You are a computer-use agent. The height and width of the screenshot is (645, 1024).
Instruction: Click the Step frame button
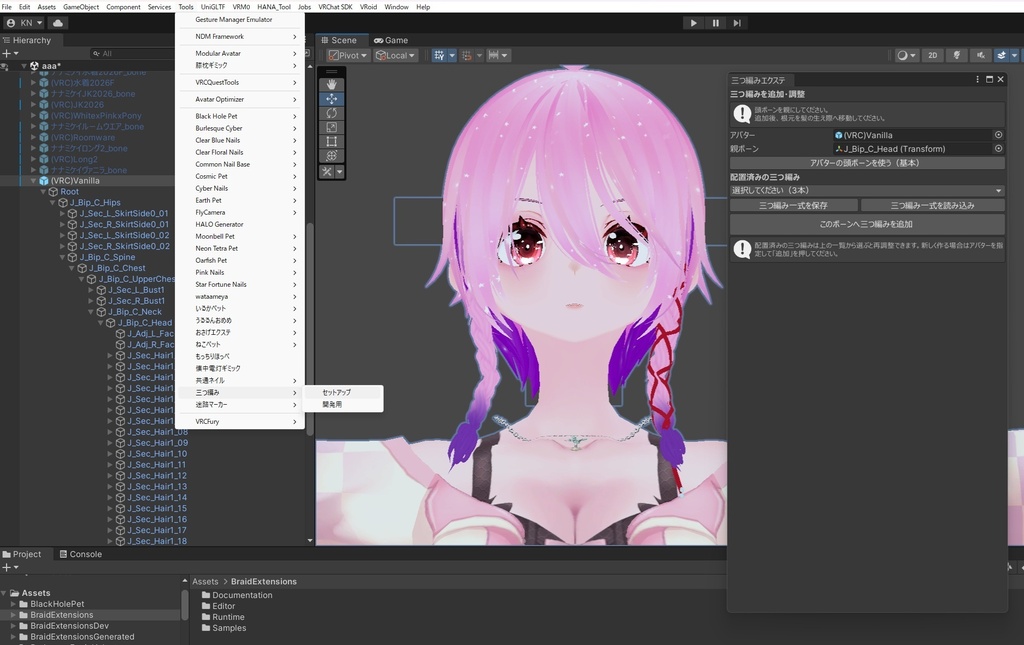tap(737, 23)
